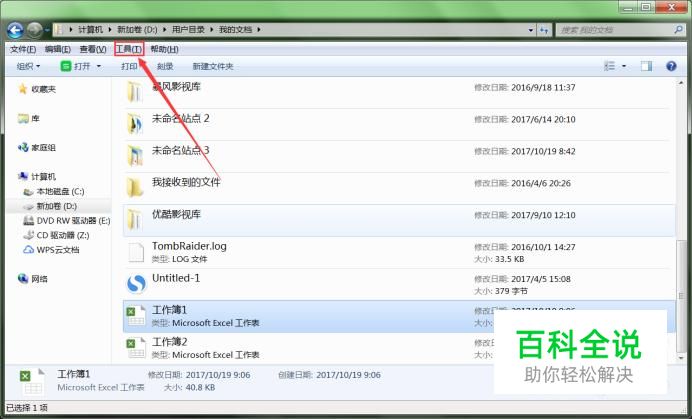Open the 工具(T) menu
This screenshot has height=419, width=692.
click(x=129, y=49)
